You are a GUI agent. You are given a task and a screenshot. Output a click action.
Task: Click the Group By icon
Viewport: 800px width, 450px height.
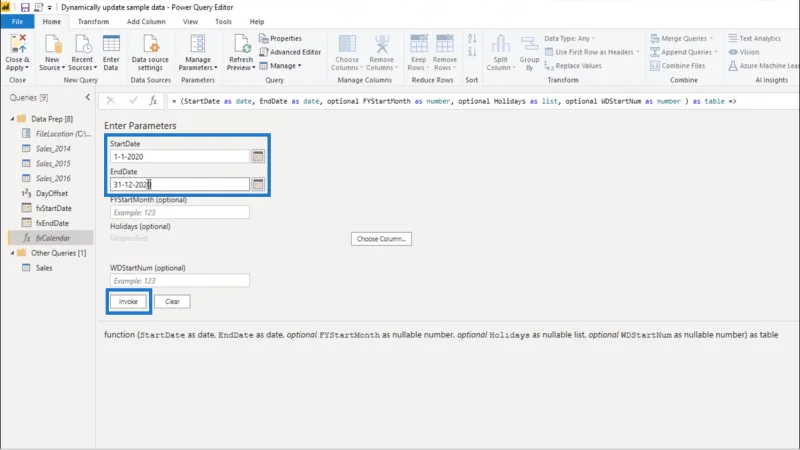(x=530, y=44)
